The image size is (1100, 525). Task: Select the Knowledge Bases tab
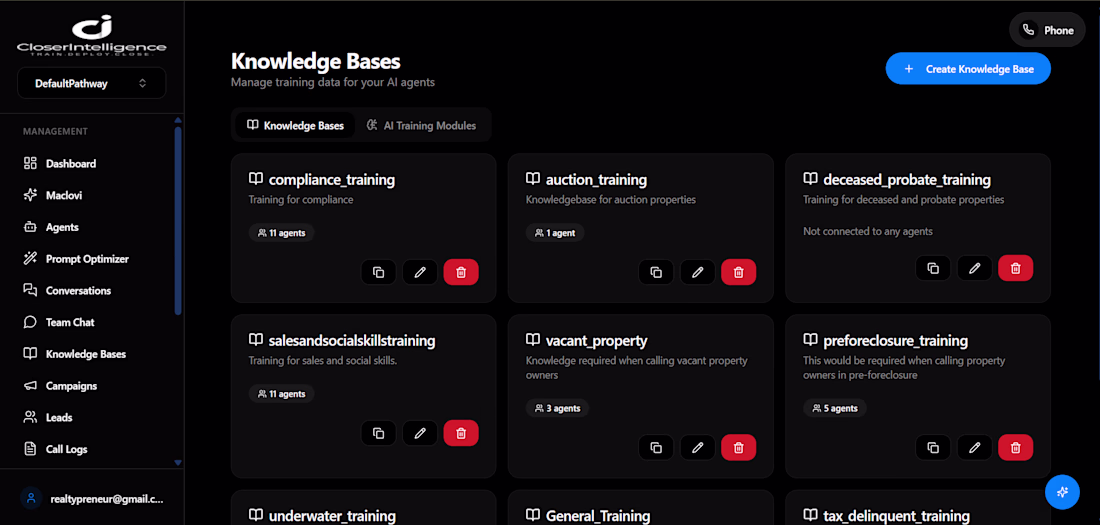point(295,126)
